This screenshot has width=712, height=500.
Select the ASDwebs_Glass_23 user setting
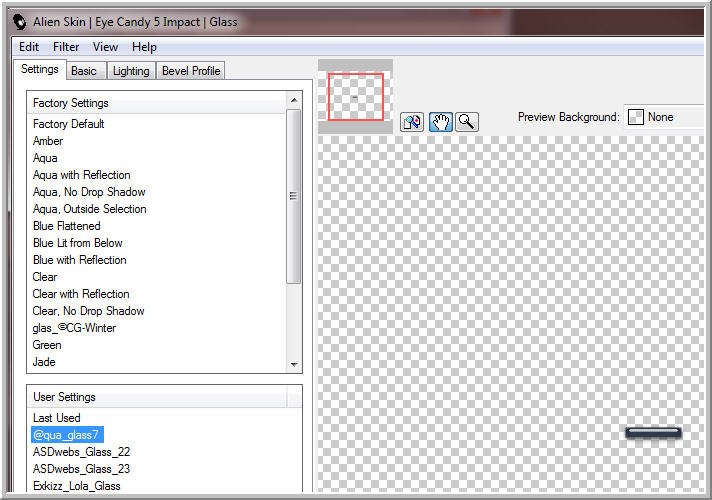point(81,469)
